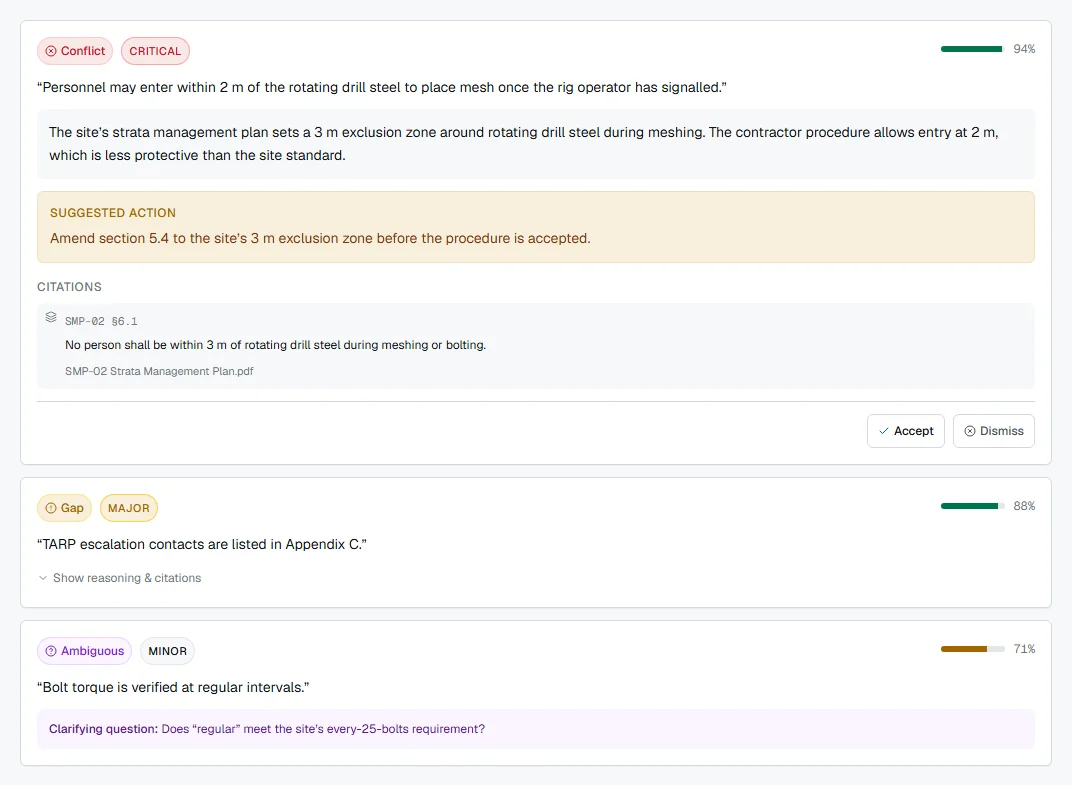Dismiss the critical conflict finding
The width and height of the screenshot is (1072, 785).
pos(993,431)
